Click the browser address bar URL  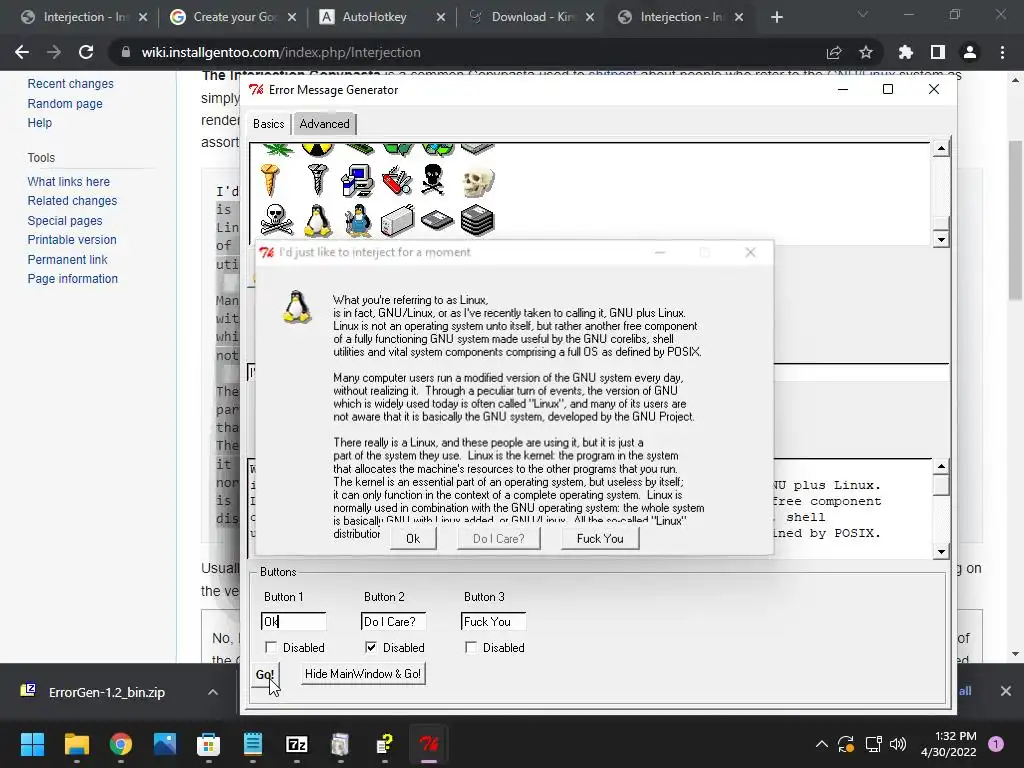(281, 52)
